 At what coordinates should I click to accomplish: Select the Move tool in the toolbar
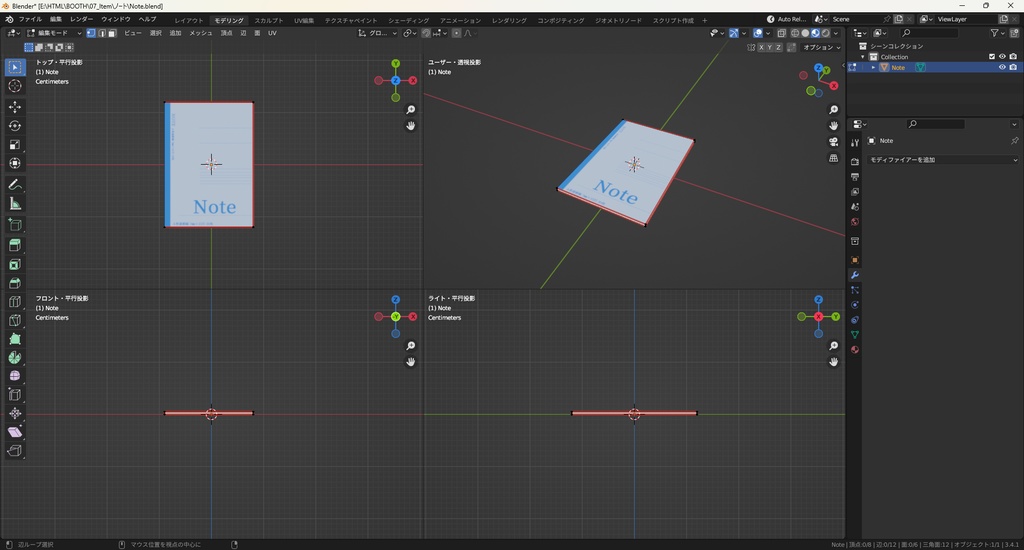(15, 106)
